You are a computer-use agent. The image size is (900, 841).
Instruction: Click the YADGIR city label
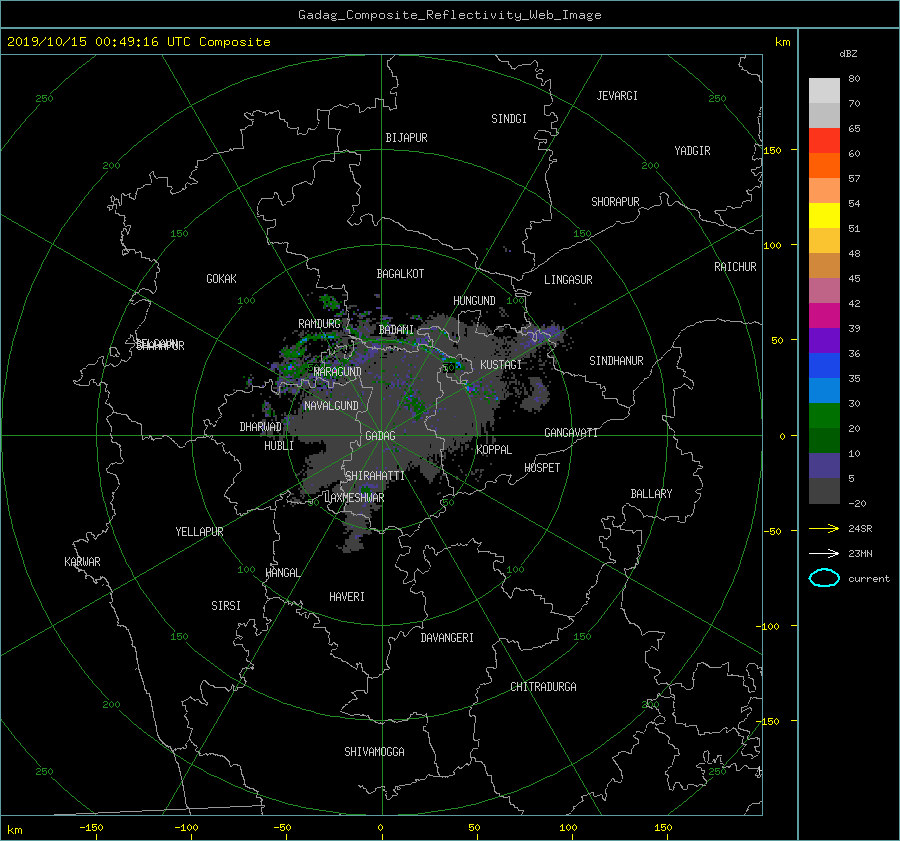692,151
